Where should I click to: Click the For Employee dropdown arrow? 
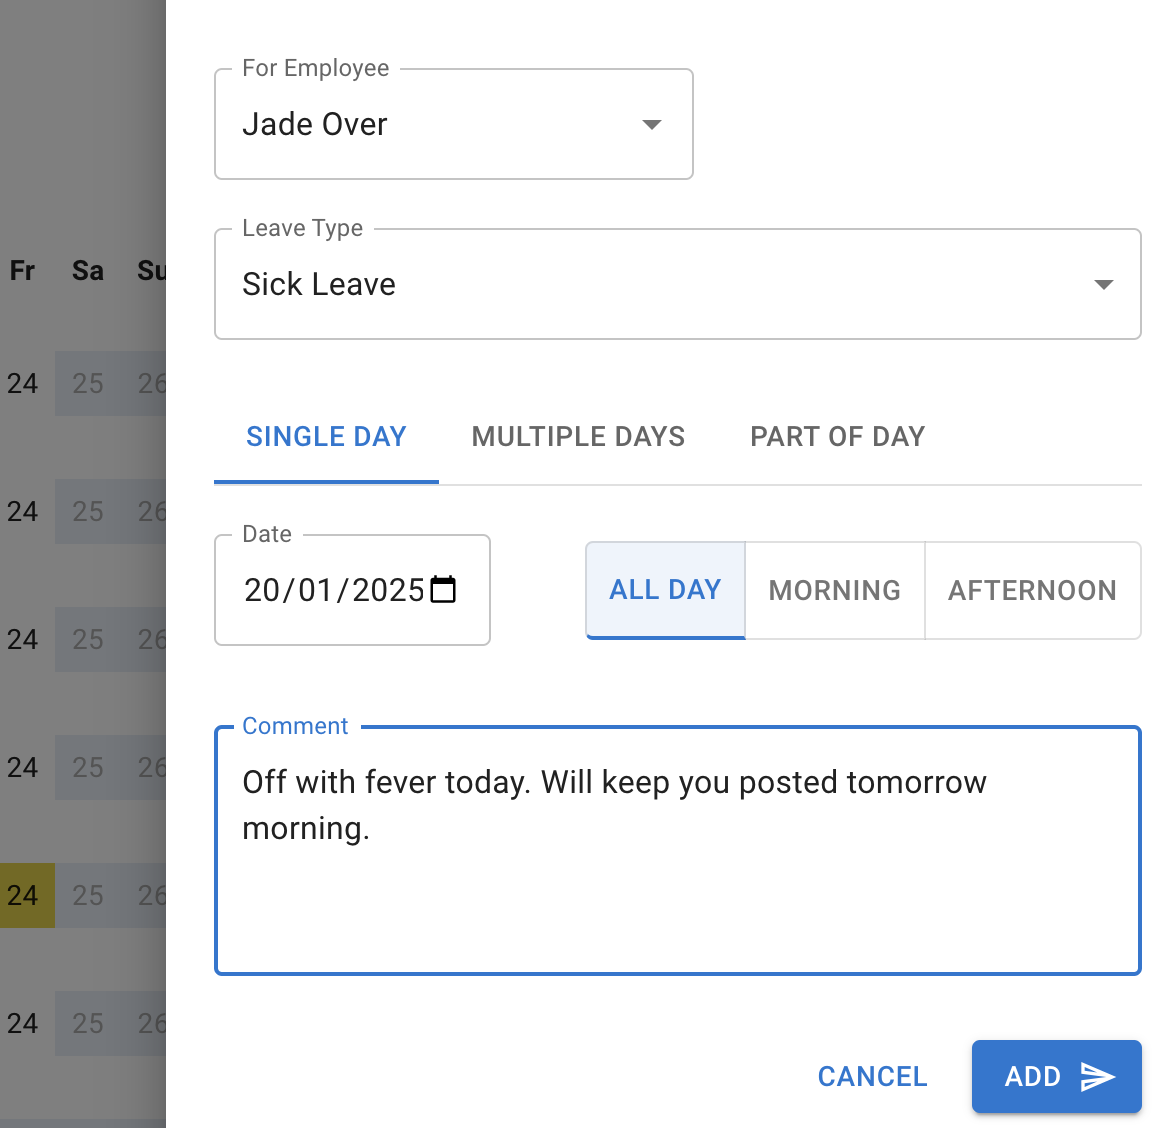[x=651, y=124]
